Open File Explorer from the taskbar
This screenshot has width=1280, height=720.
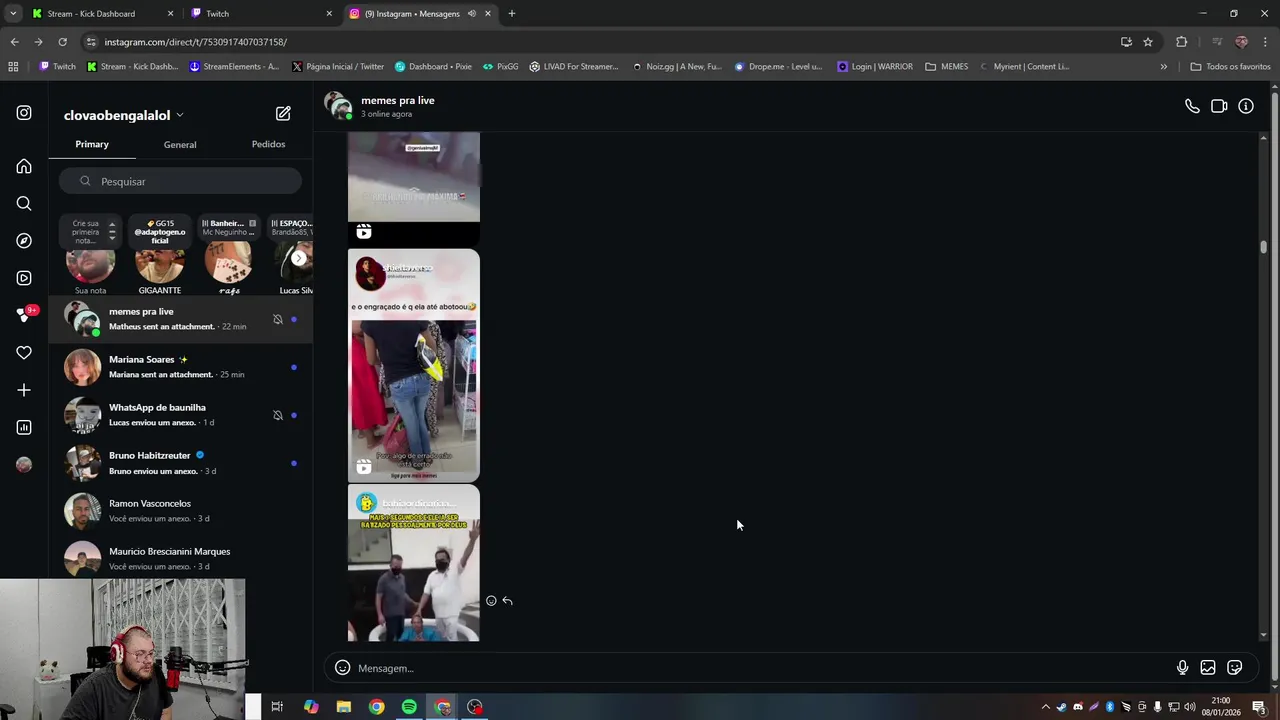tap(344, 707)
